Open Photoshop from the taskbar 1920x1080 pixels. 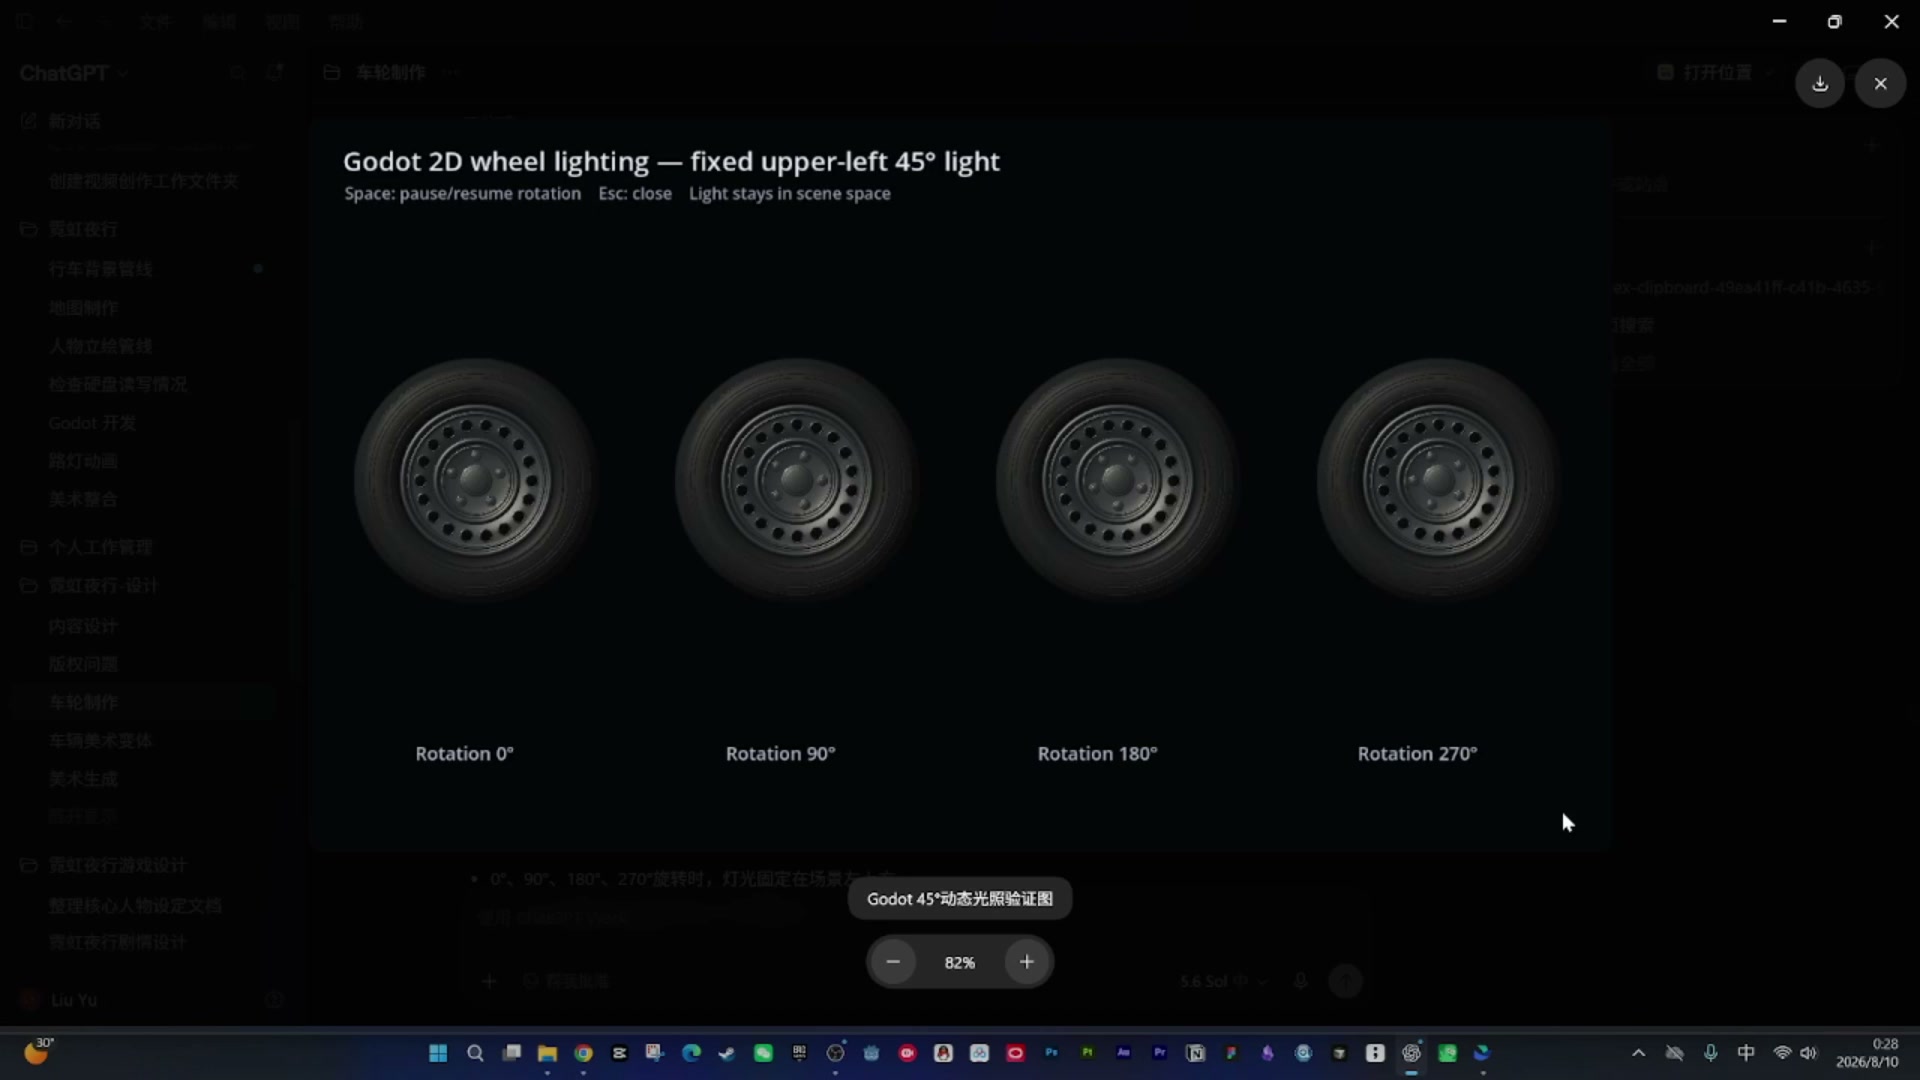click(1051, 1053)
